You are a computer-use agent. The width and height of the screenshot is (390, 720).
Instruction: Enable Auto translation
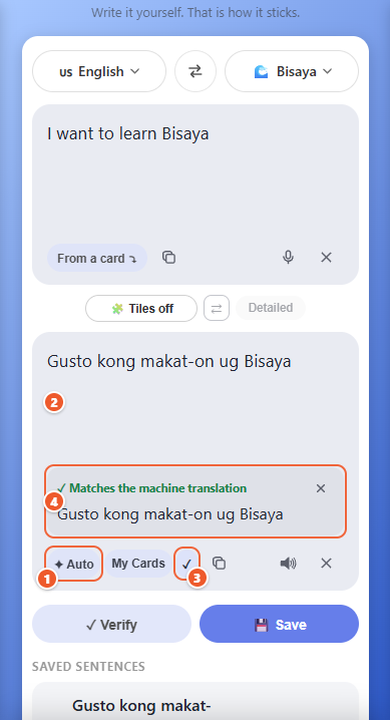(x=74, y=563)
